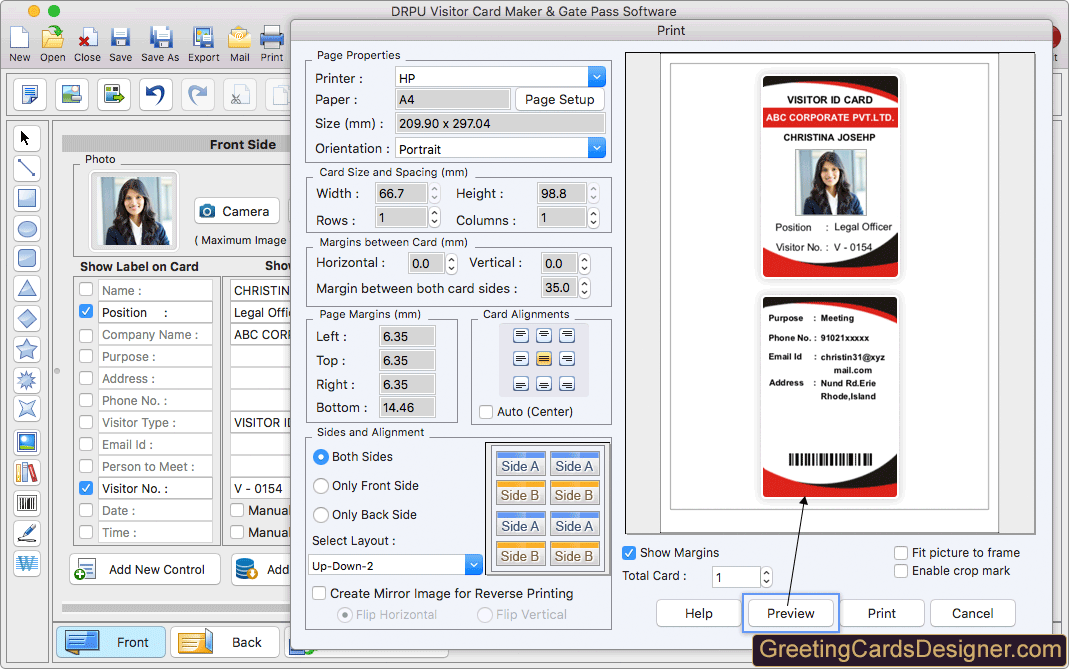Click the Height value stepper arrows
The width and height of the screenshot is (1069, 669).
click(x=594, y=193)
